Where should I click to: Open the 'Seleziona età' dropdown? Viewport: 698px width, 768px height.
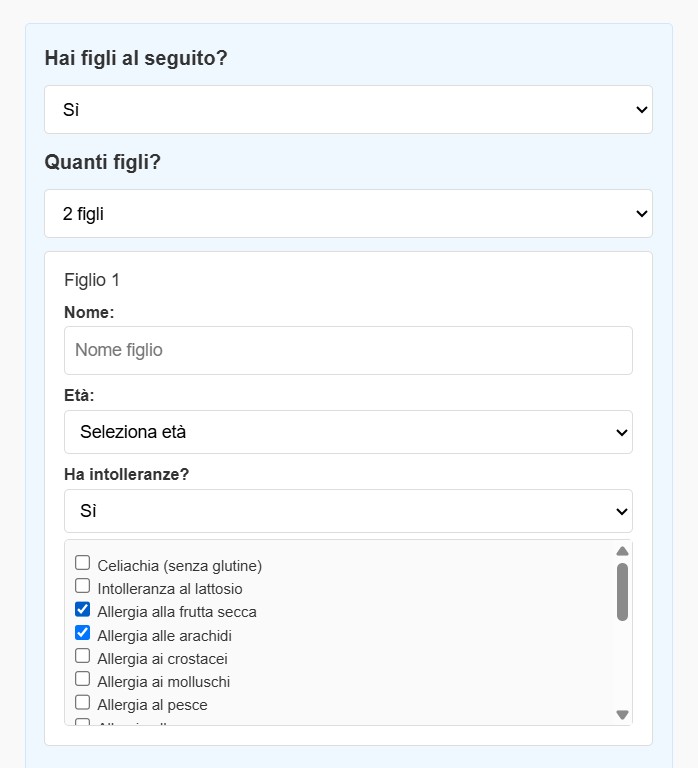click(348, 433)
